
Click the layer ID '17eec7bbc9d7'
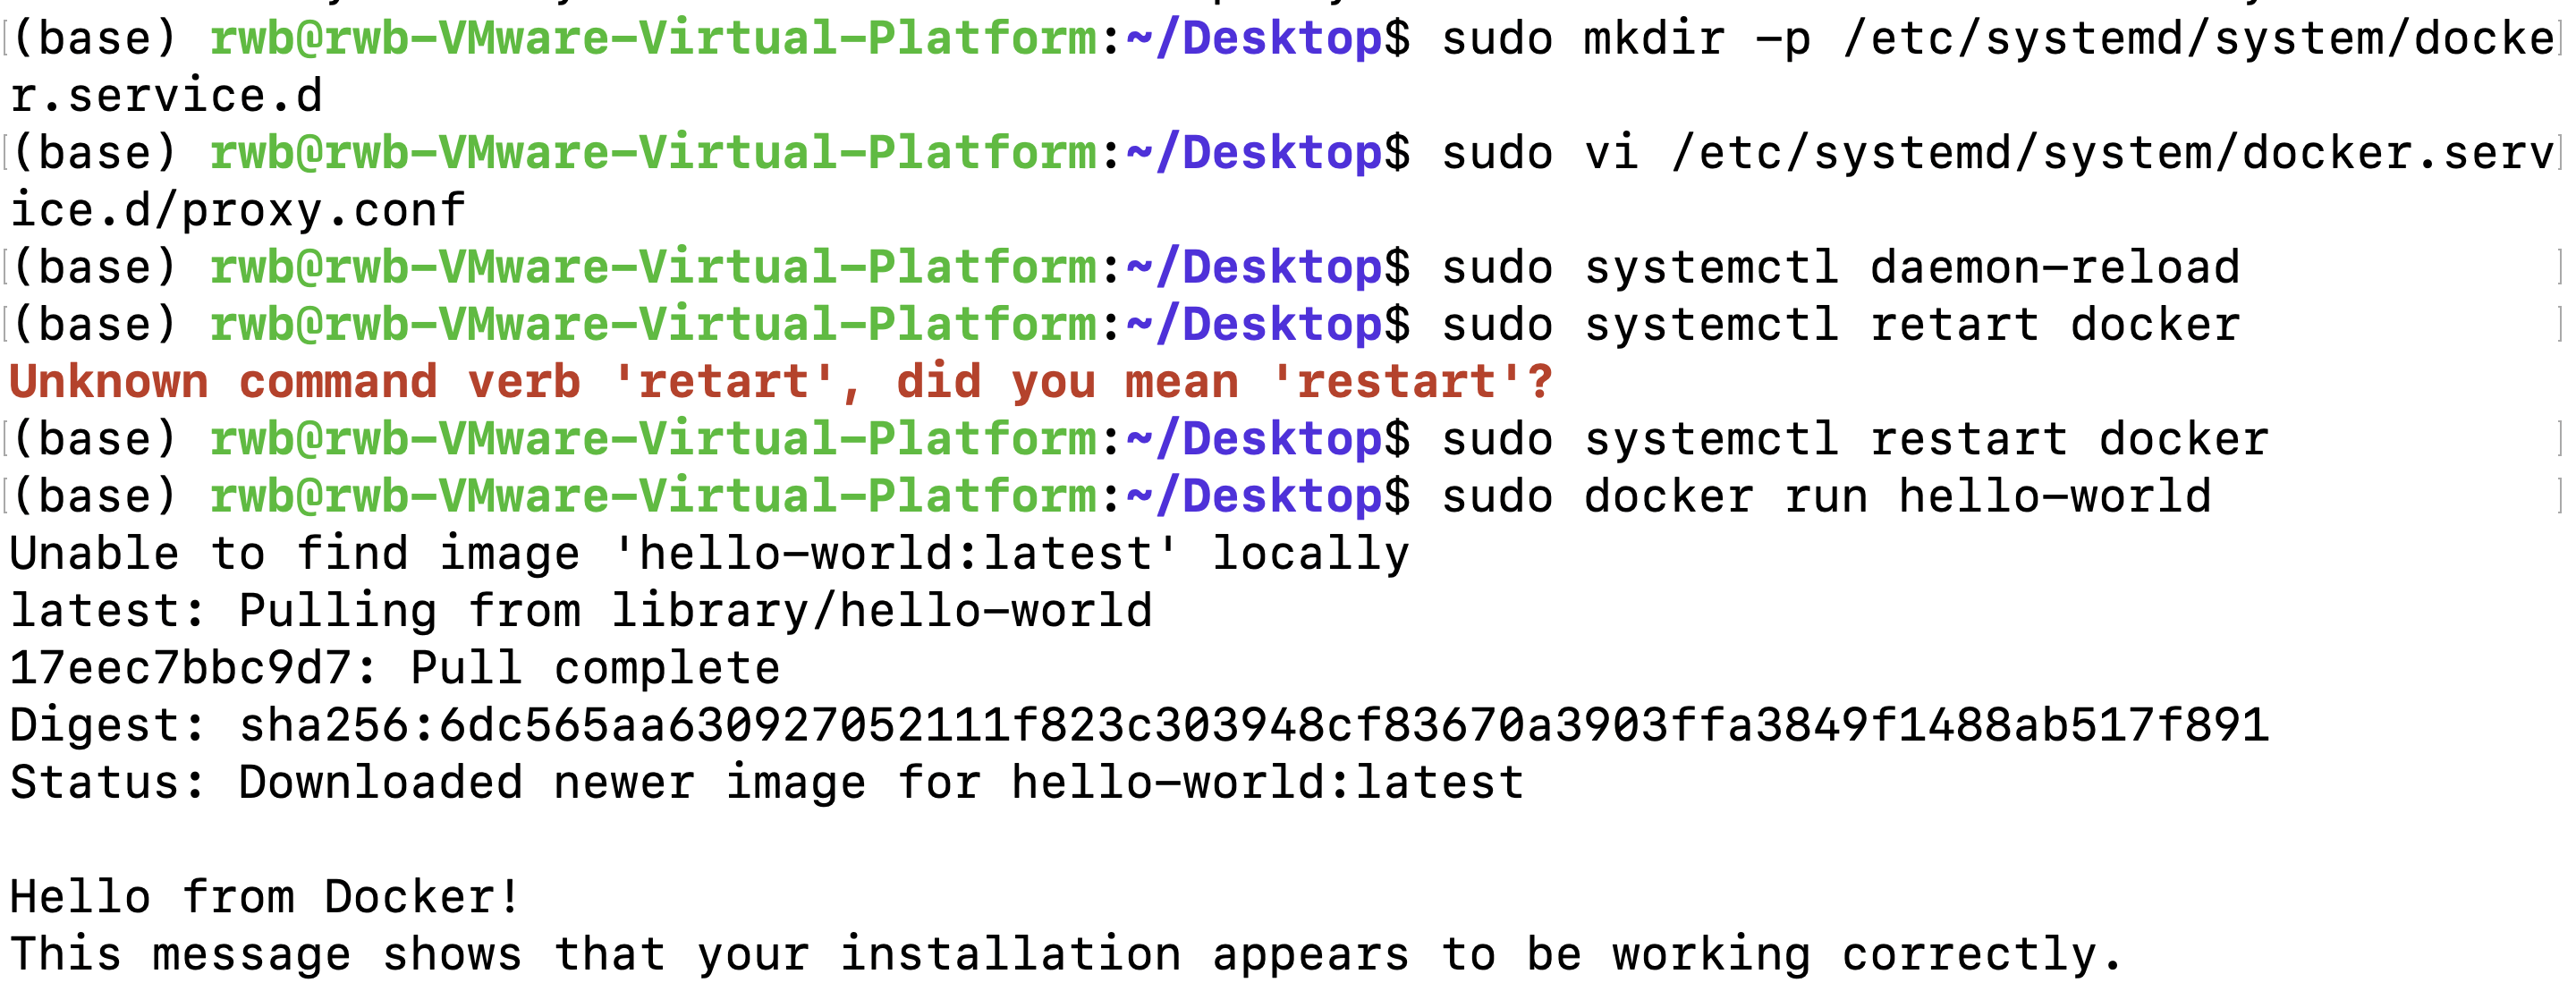pyautogui.click(x=180, y=669)
